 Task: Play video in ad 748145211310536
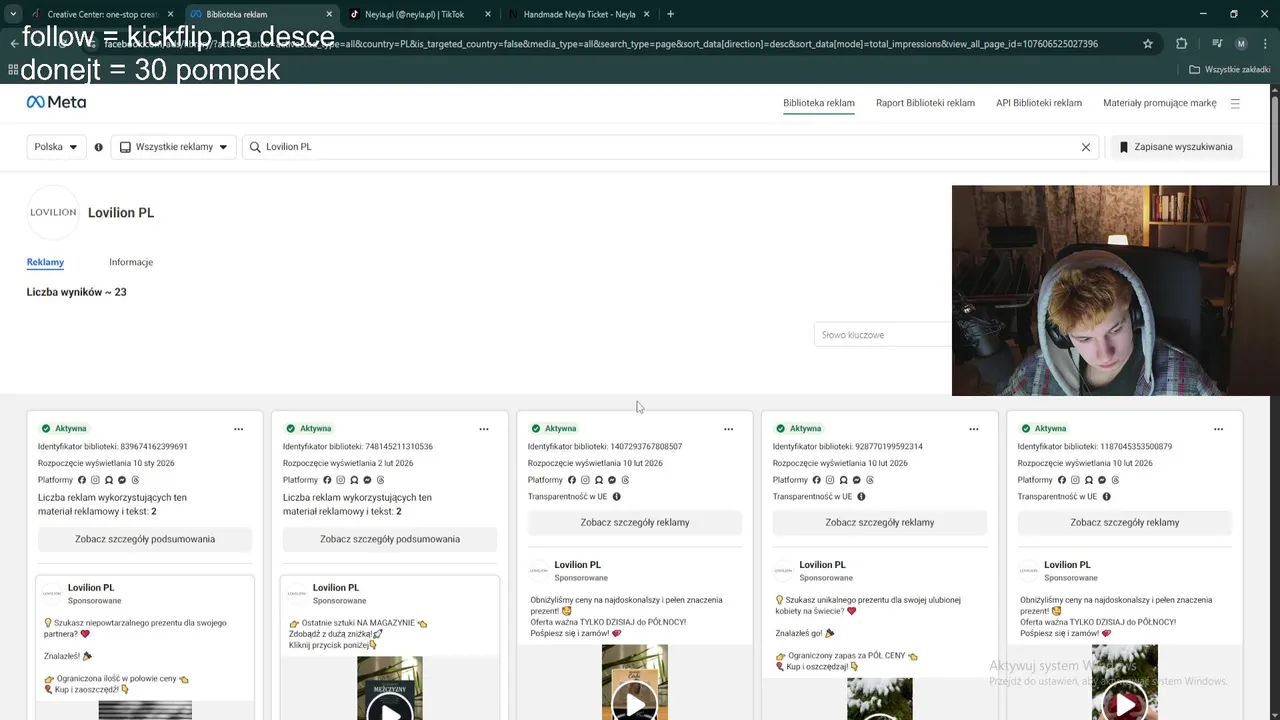tap(390, 712)
